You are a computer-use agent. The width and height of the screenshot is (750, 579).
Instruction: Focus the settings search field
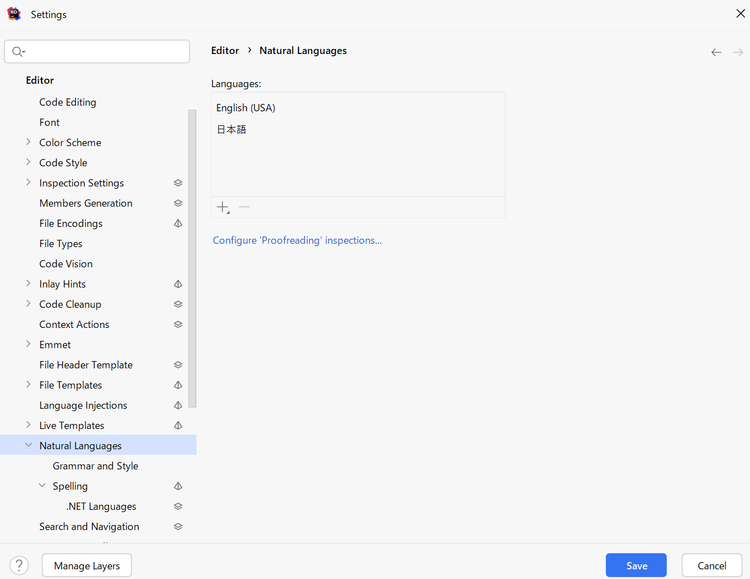tap(97, 51)
